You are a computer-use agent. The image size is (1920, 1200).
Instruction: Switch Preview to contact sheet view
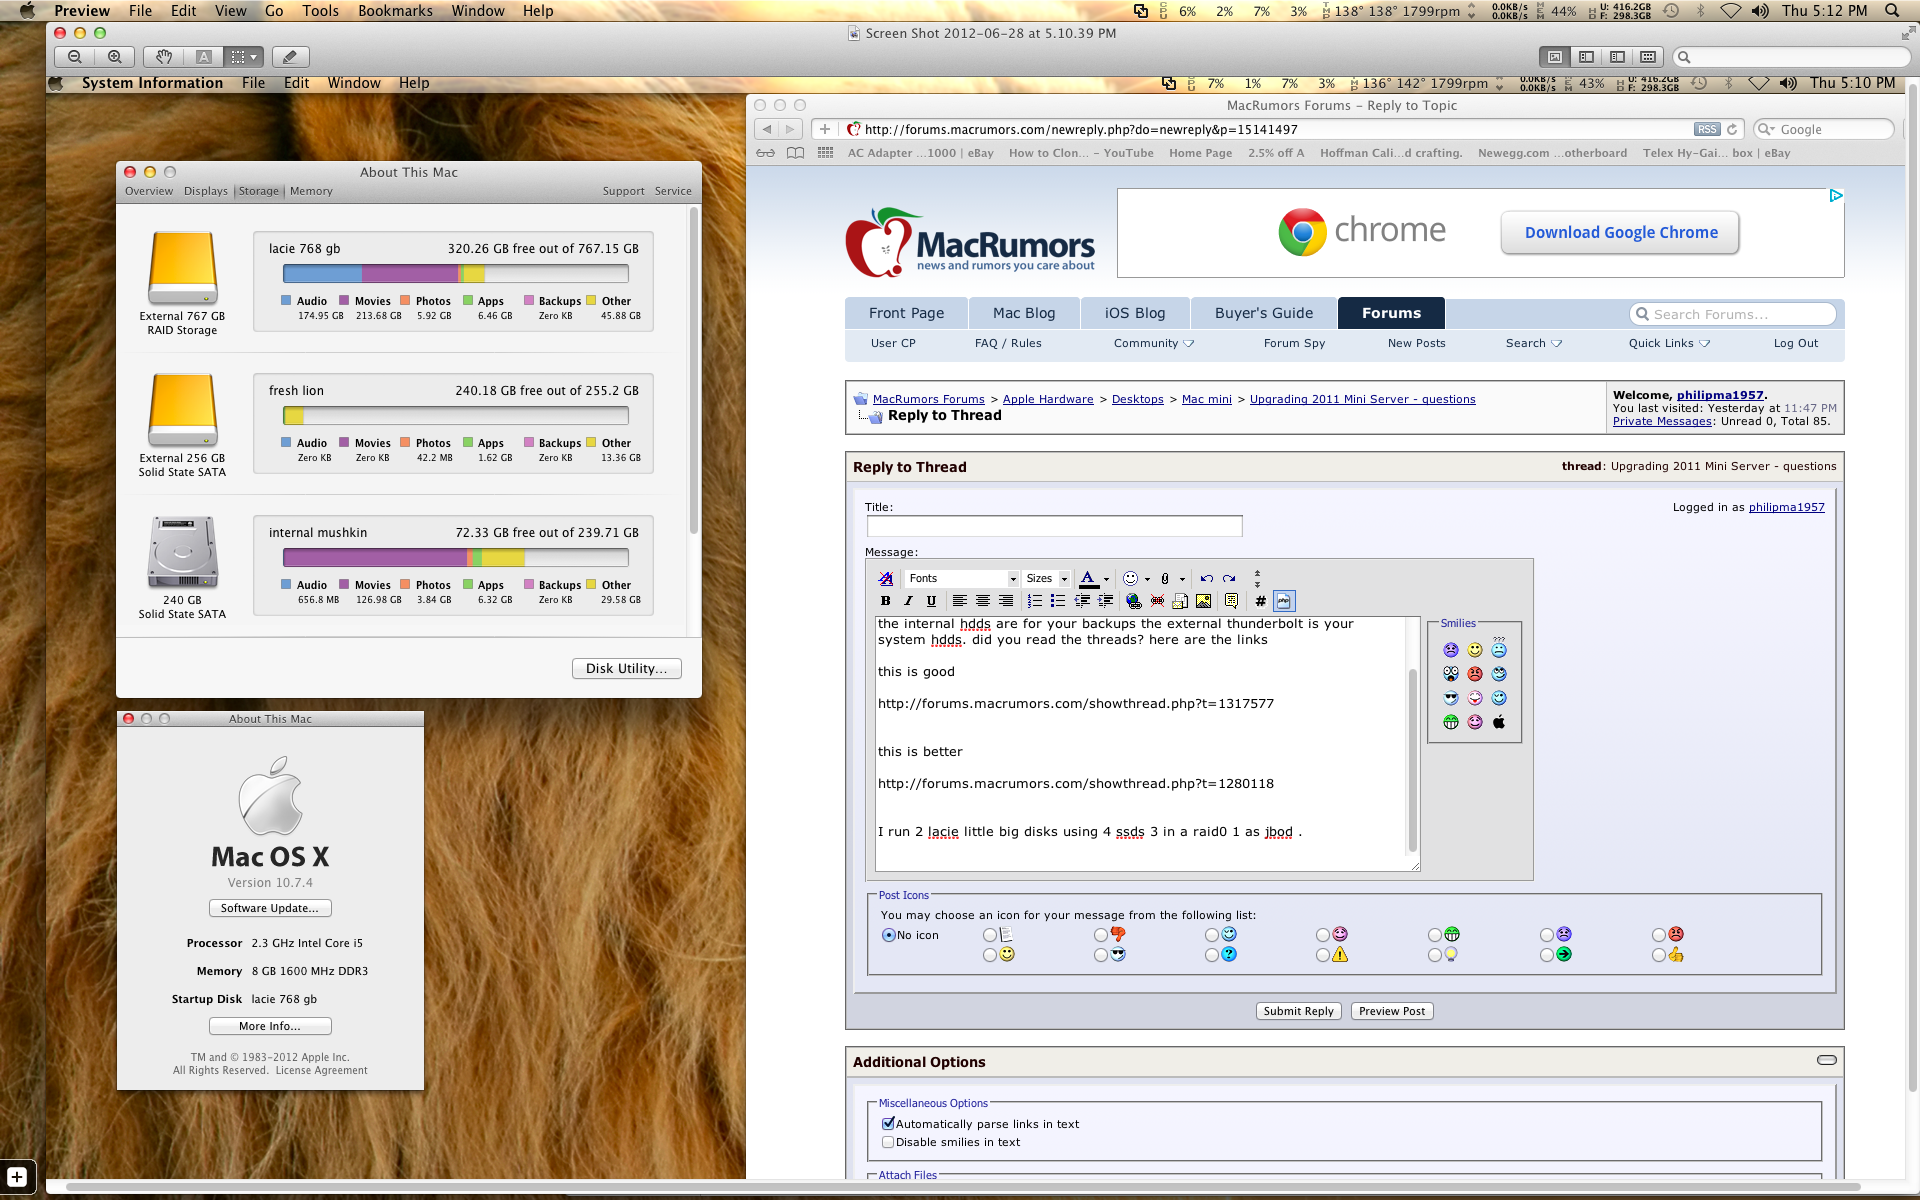[1648, 57]
